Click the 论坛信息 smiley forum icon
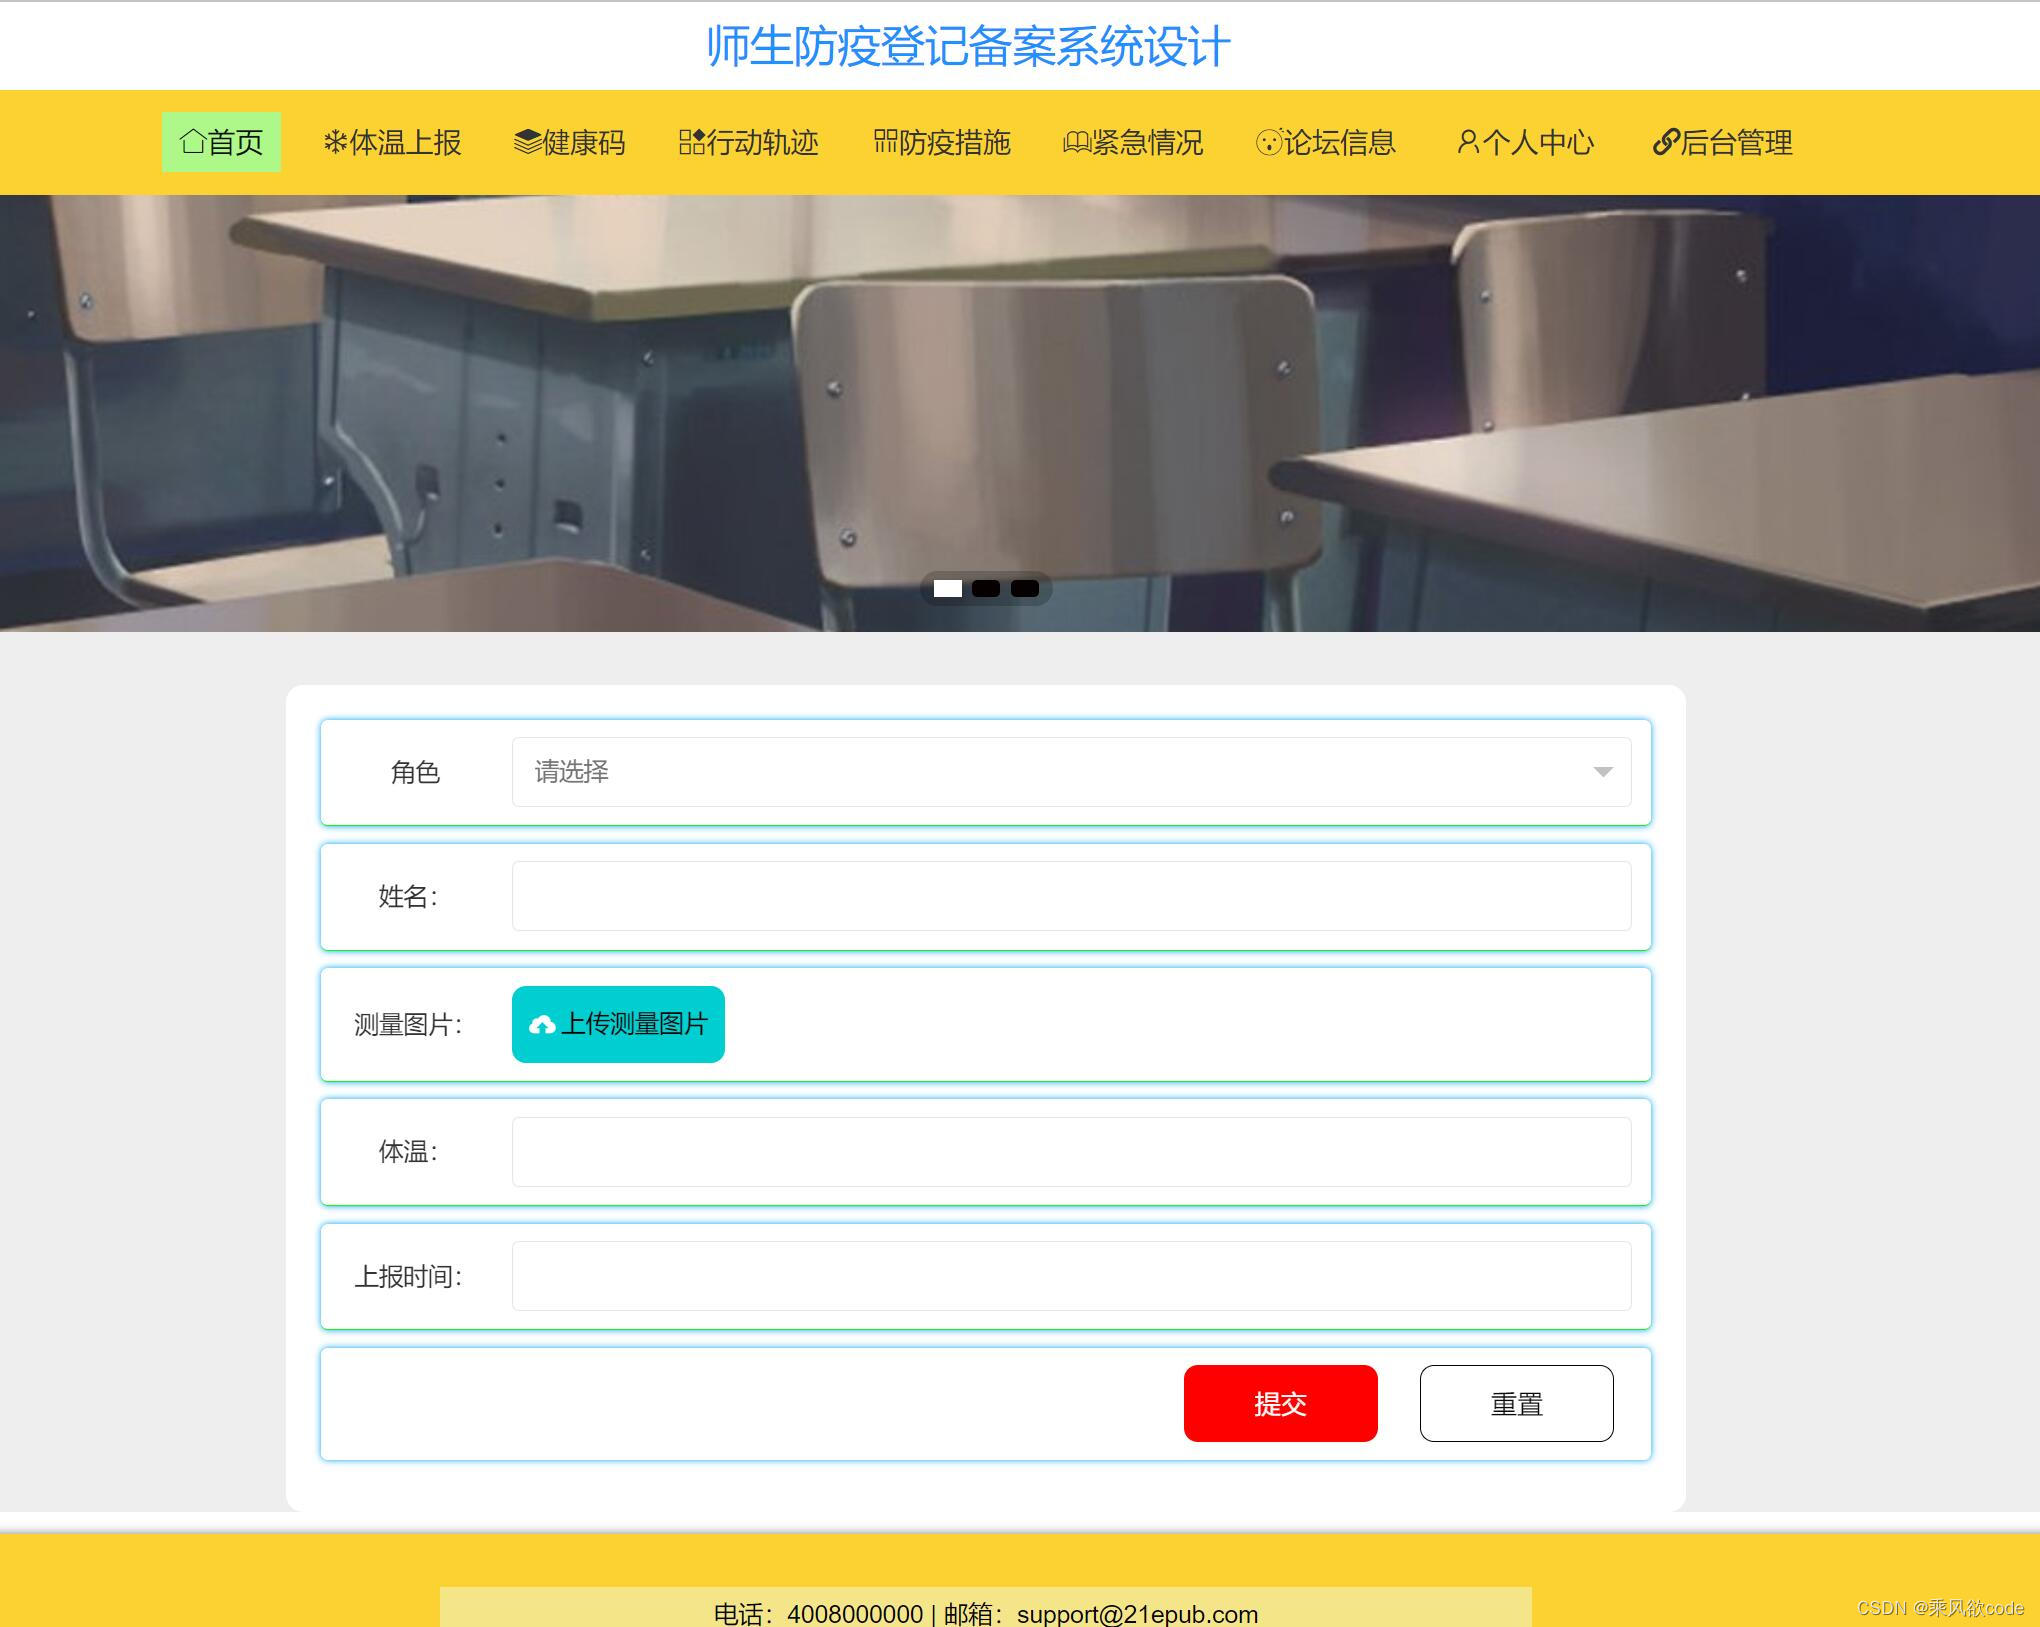 (x=1267, y=142)
